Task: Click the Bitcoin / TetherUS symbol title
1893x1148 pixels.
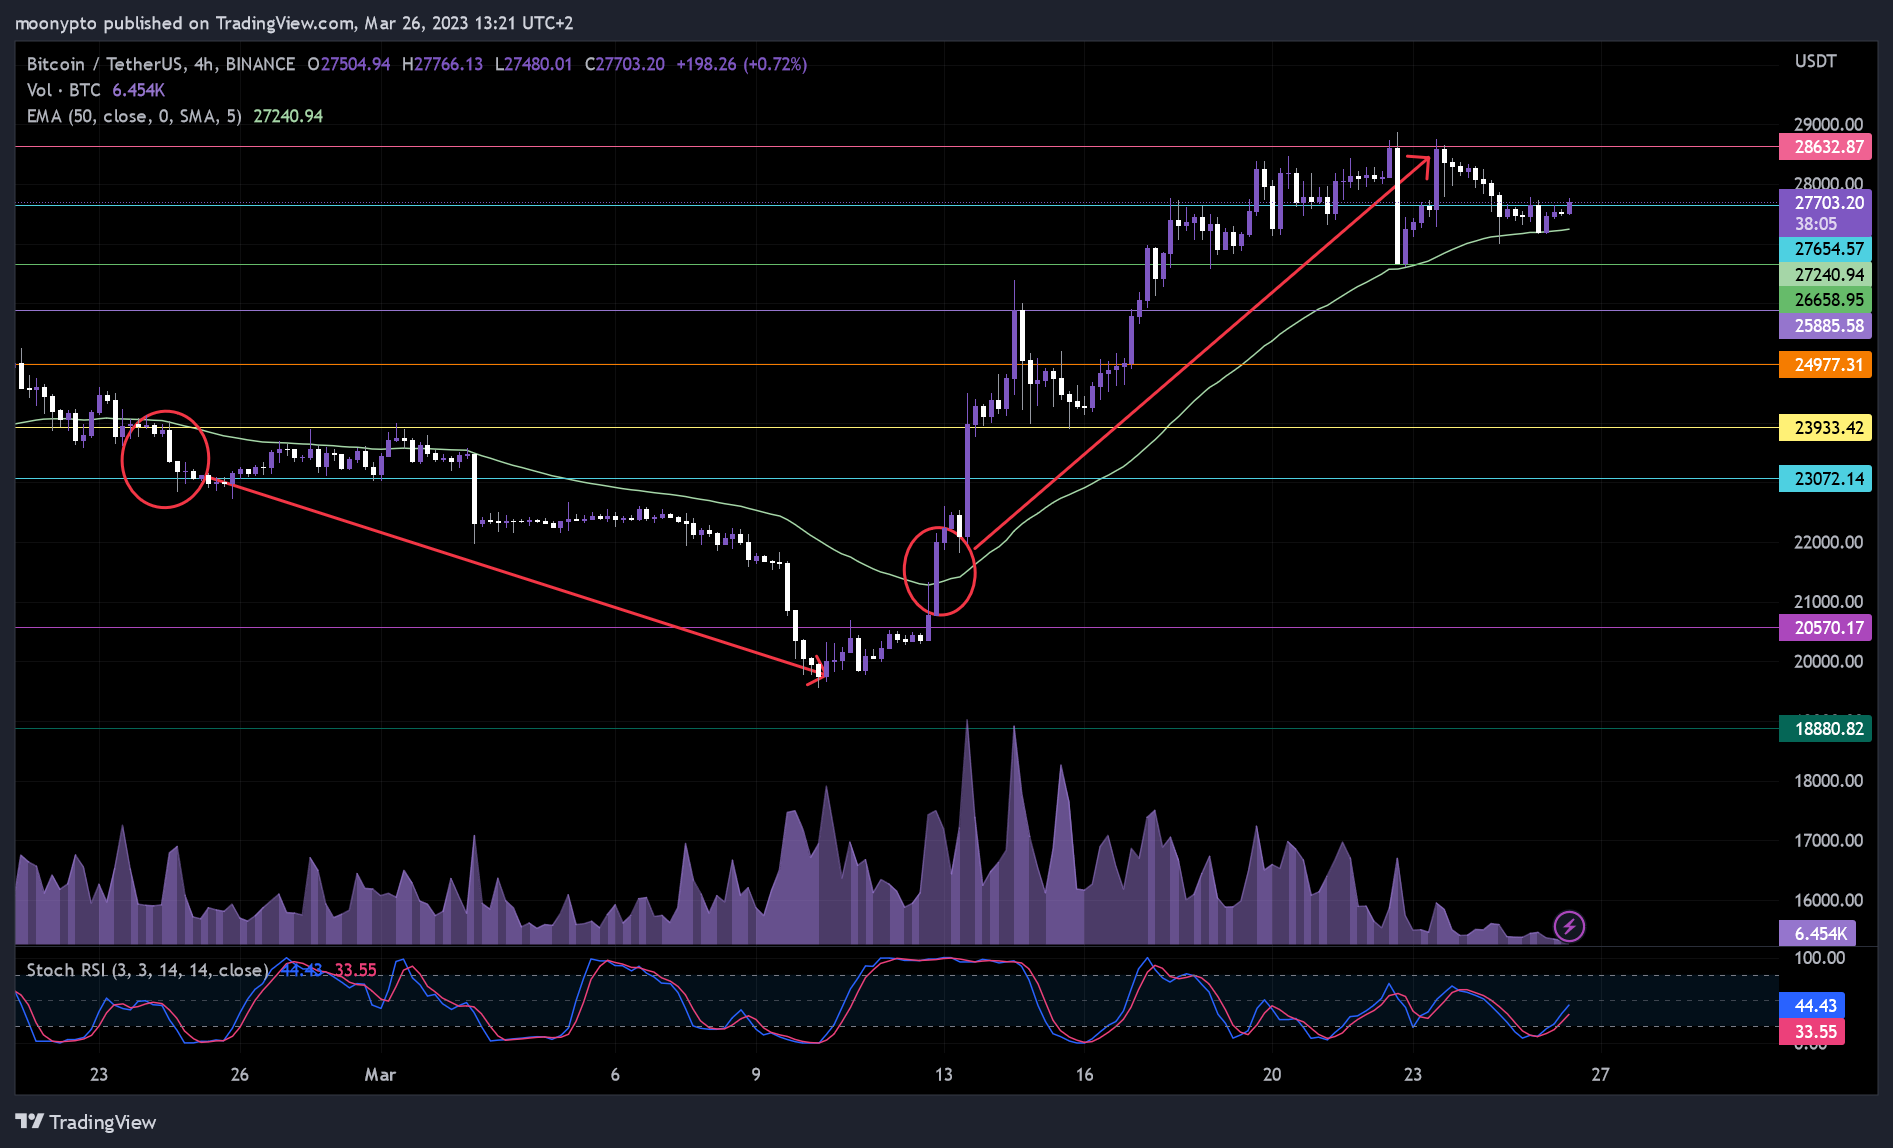Action: [x=161, y=64]
